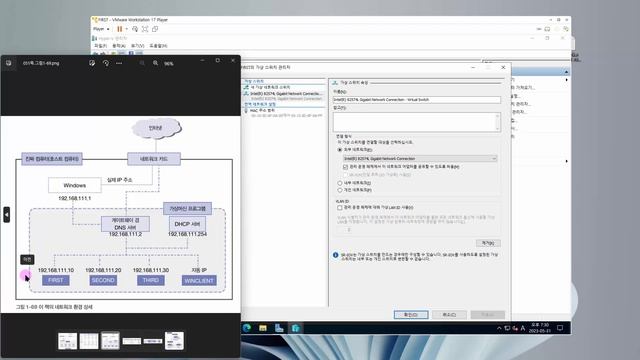The width and height of the screenshot is (640, 360).
Task: Click the 96% zoom level in Photos
Action: (x=169, y=64)
